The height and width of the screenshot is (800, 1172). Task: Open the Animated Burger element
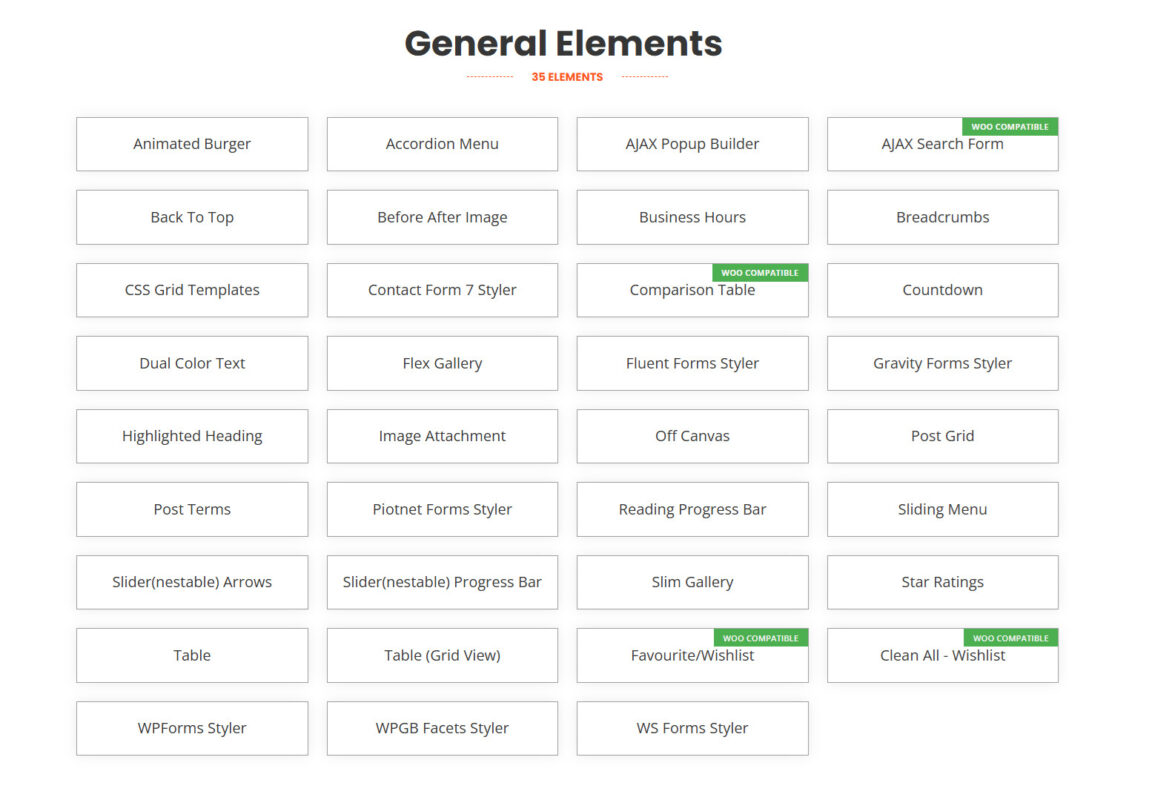pos(191,143)
